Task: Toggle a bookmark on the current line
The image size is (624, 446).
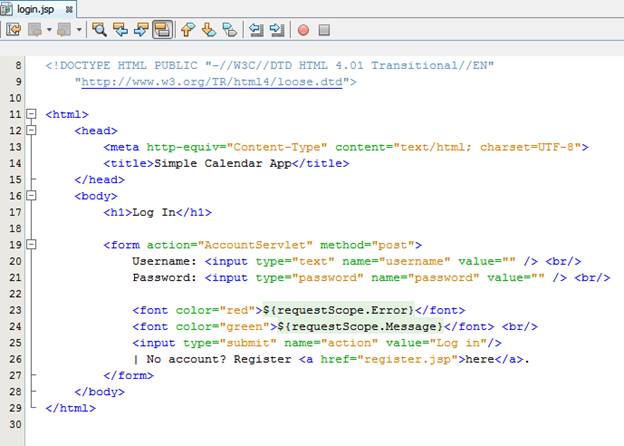Action: click(230, 30)
